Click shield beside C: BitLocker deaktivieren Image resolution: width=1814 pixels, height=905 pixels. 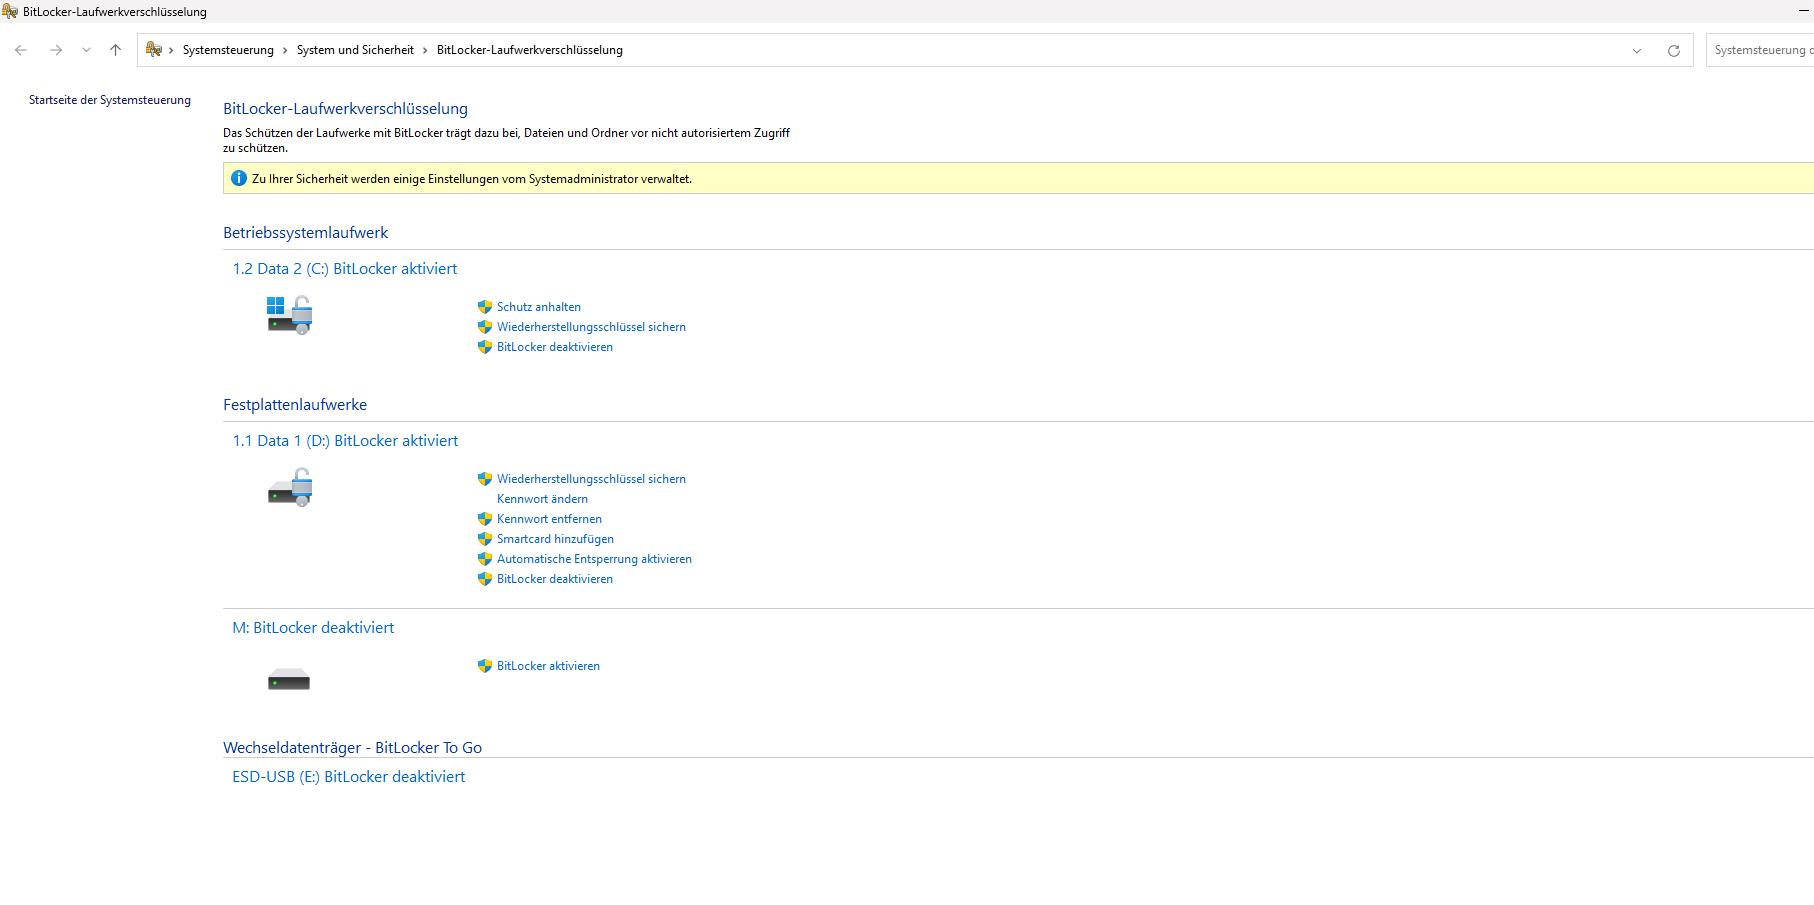pos(485,347)
